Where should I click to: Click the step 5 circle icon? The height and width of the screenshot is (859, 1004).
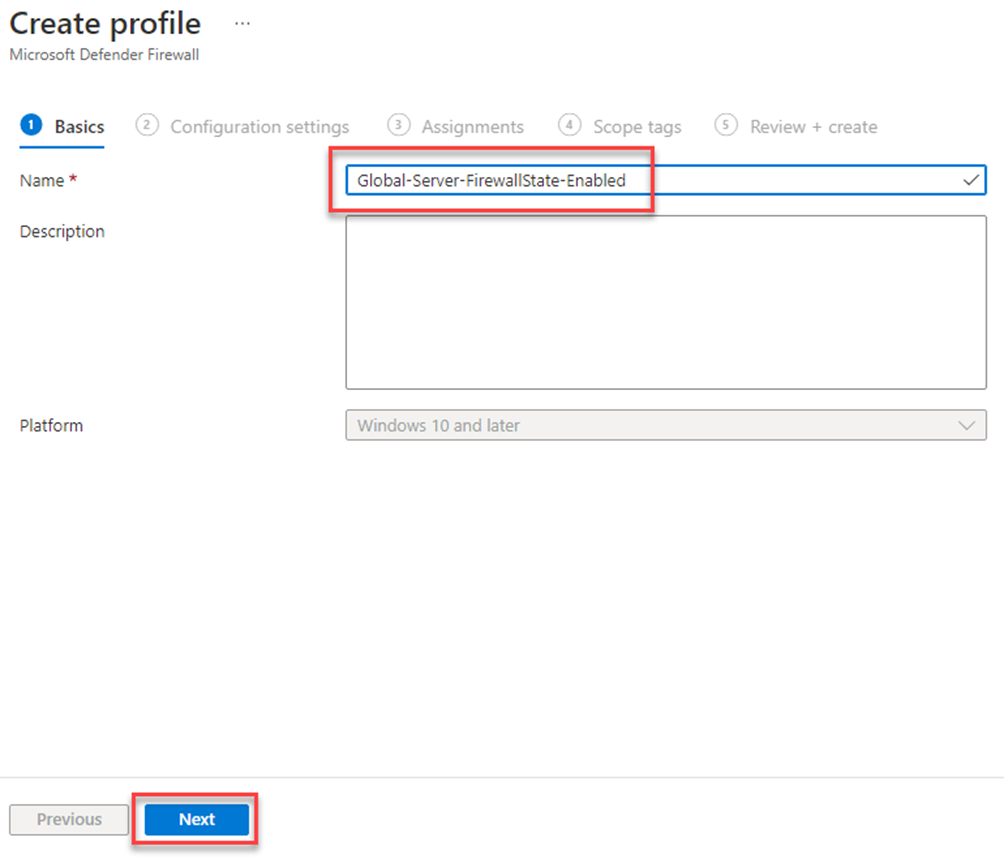click(725, 125)
